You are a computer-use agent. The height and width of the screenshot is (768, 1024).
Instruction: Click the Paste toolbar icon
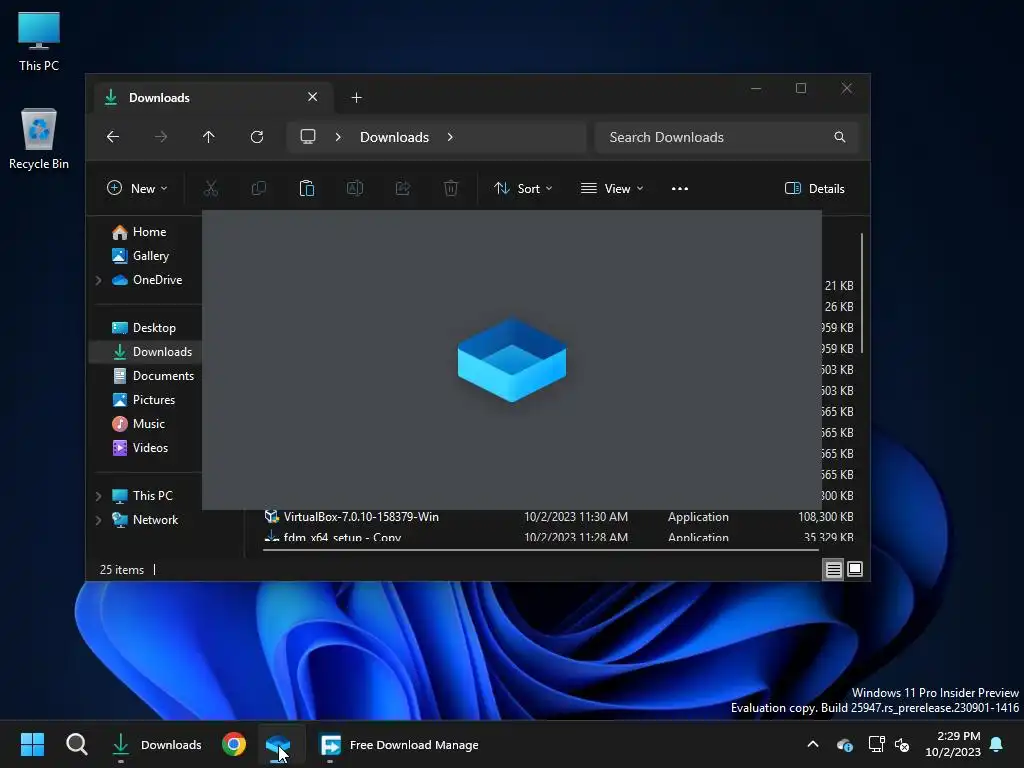[306, 188]
